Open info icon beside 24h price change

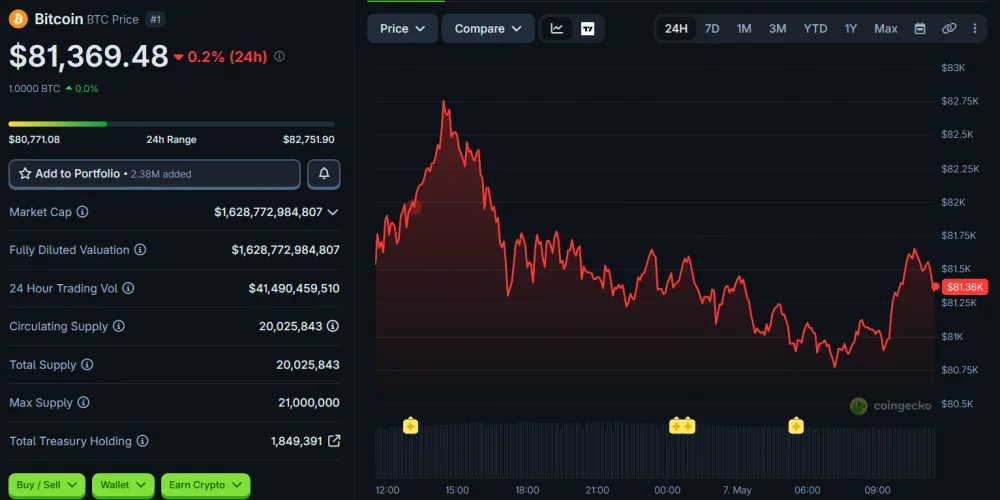(x=279, y=57)
